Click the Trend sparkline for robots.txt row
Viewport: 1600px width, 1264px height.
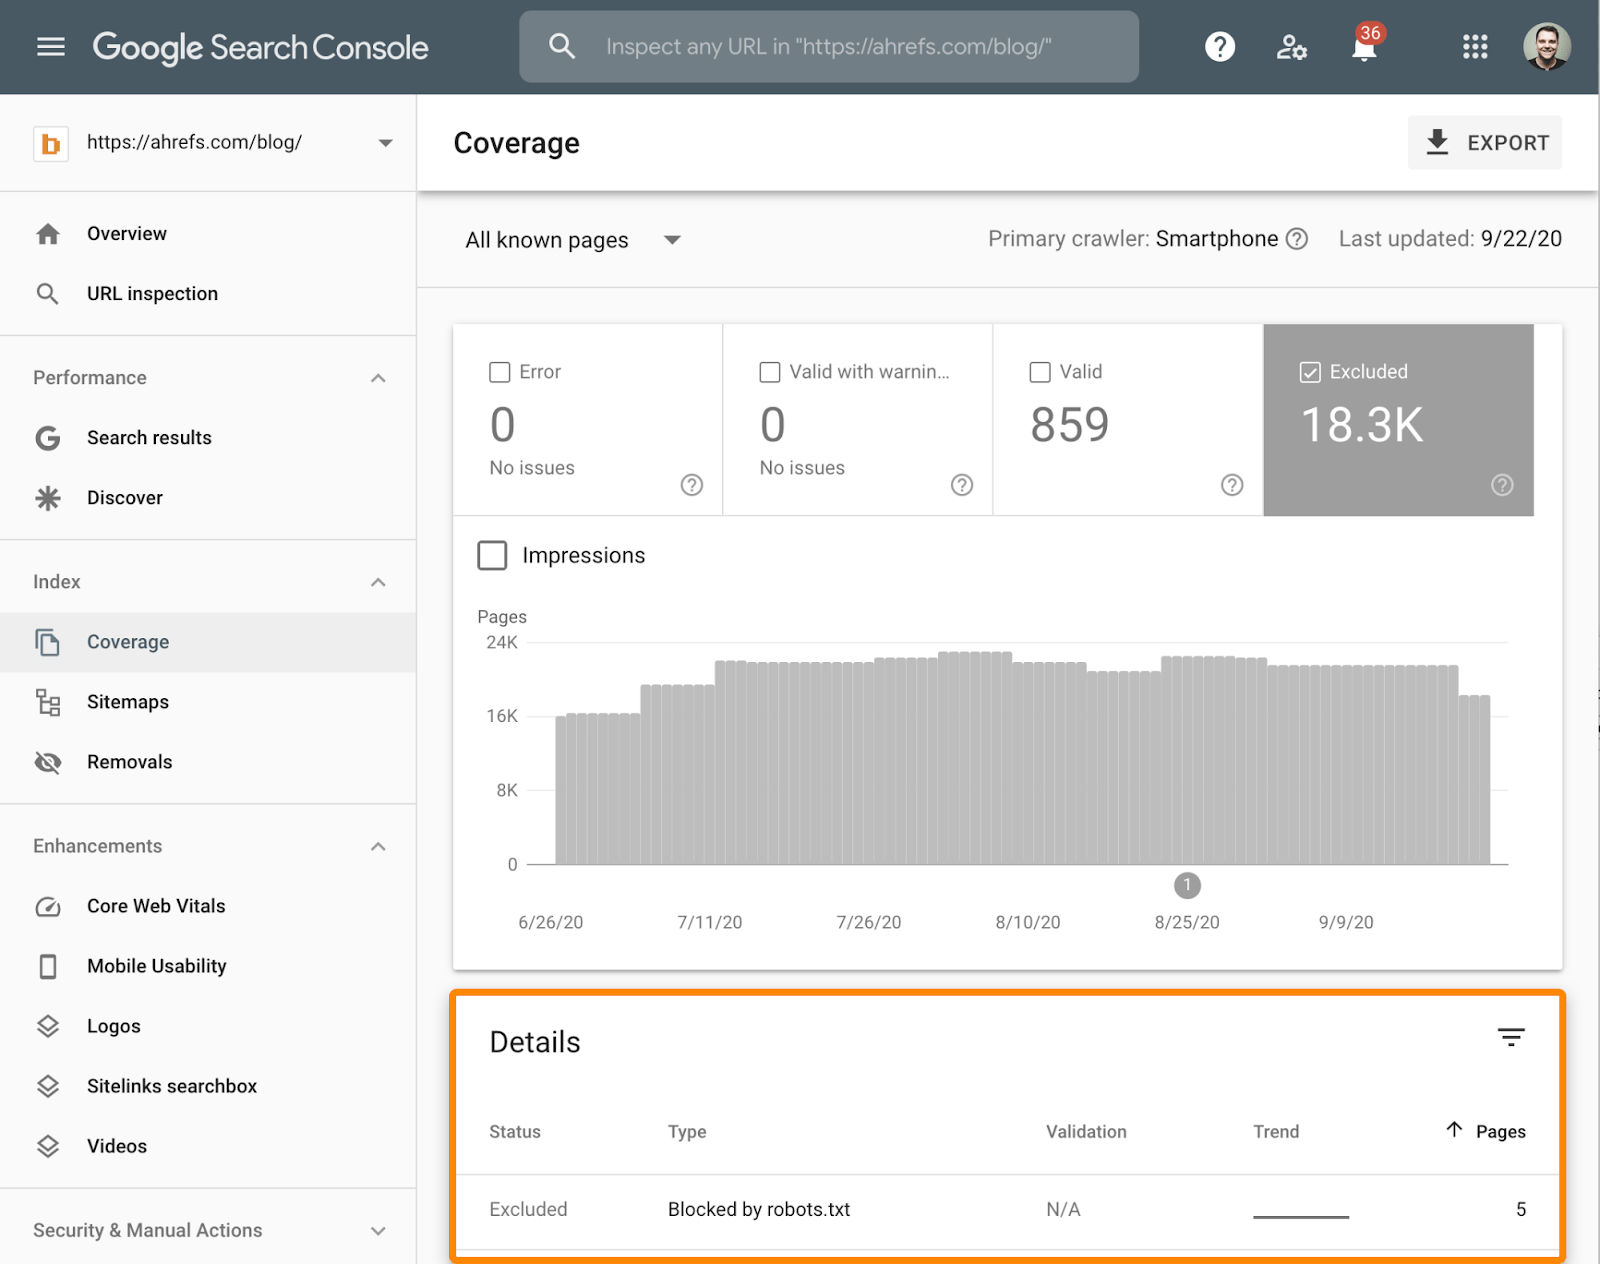click(1301, 1215)
